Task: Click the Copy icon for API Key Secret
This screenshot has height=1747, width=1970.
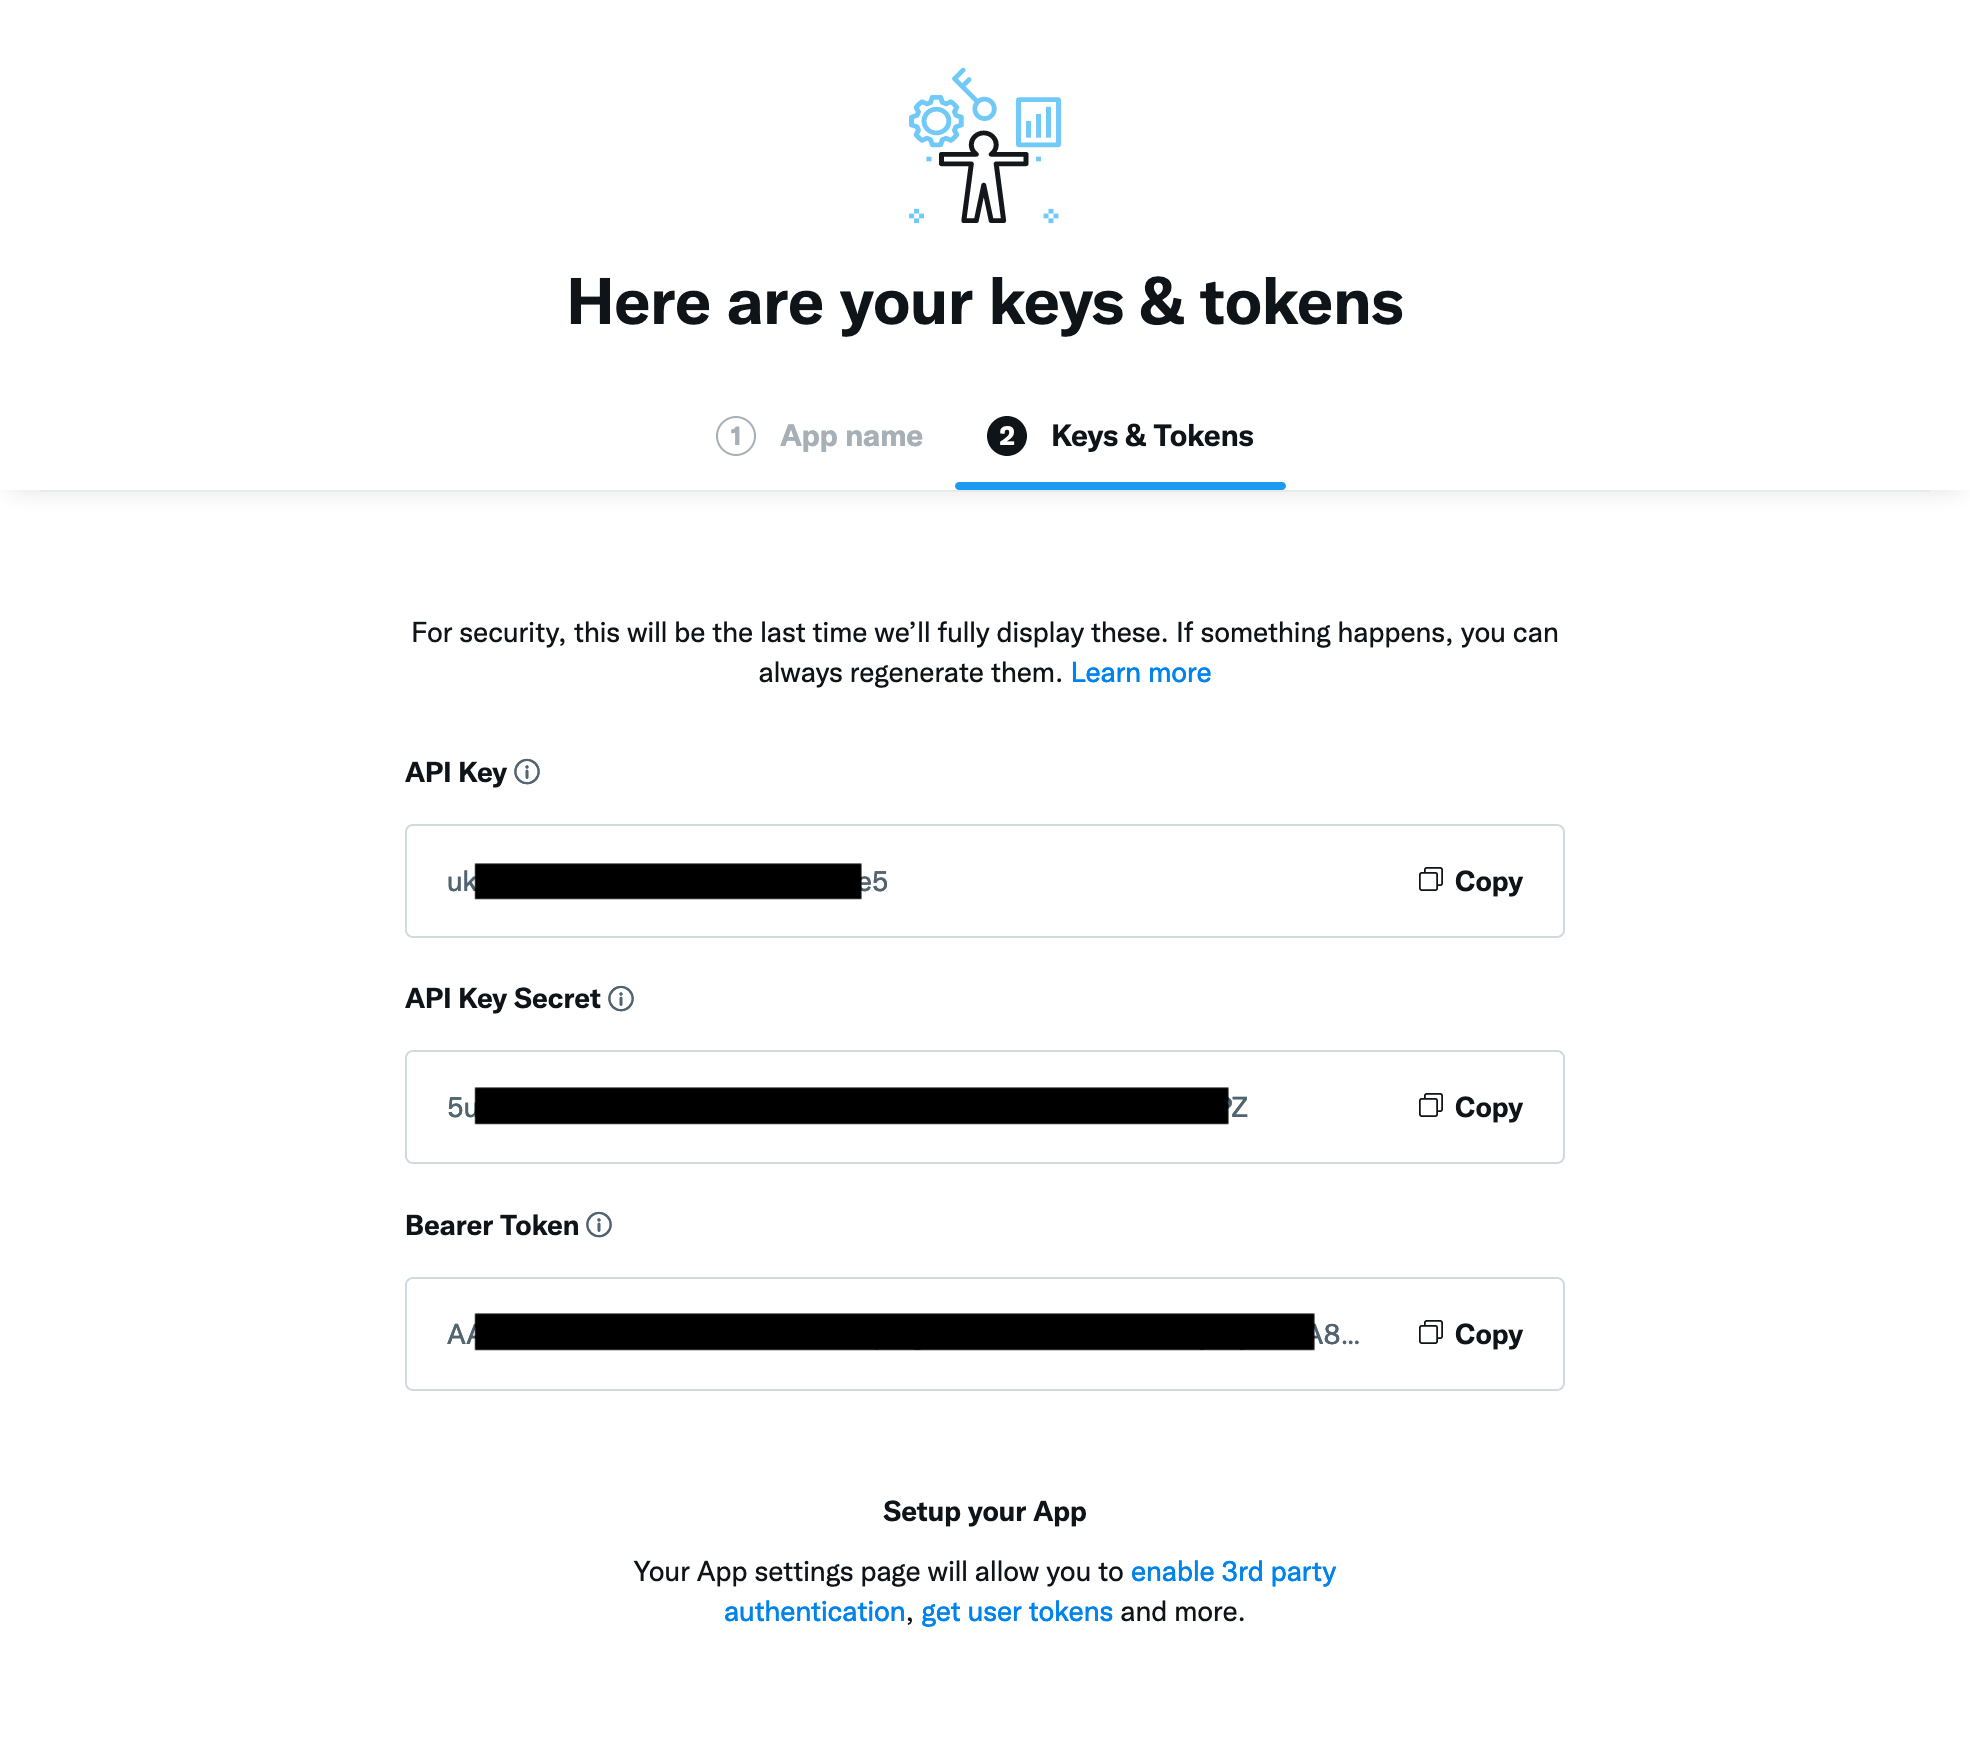Action: (1430, 1106)
